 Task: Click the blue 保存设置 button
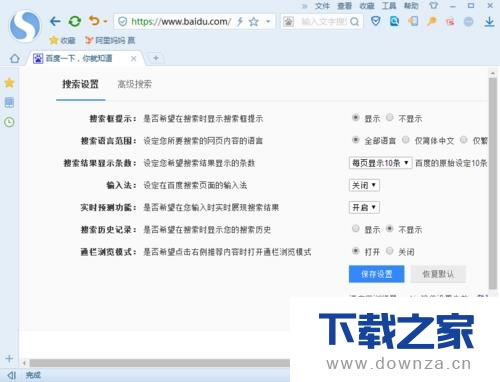pyautogui.click(x=377, y=274)
